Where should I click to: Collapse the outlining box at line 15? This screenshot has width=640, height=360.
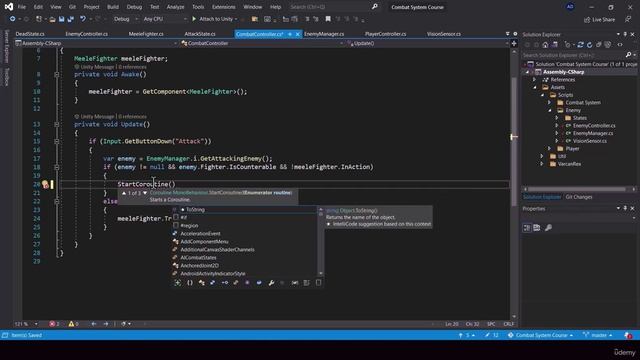57,142
